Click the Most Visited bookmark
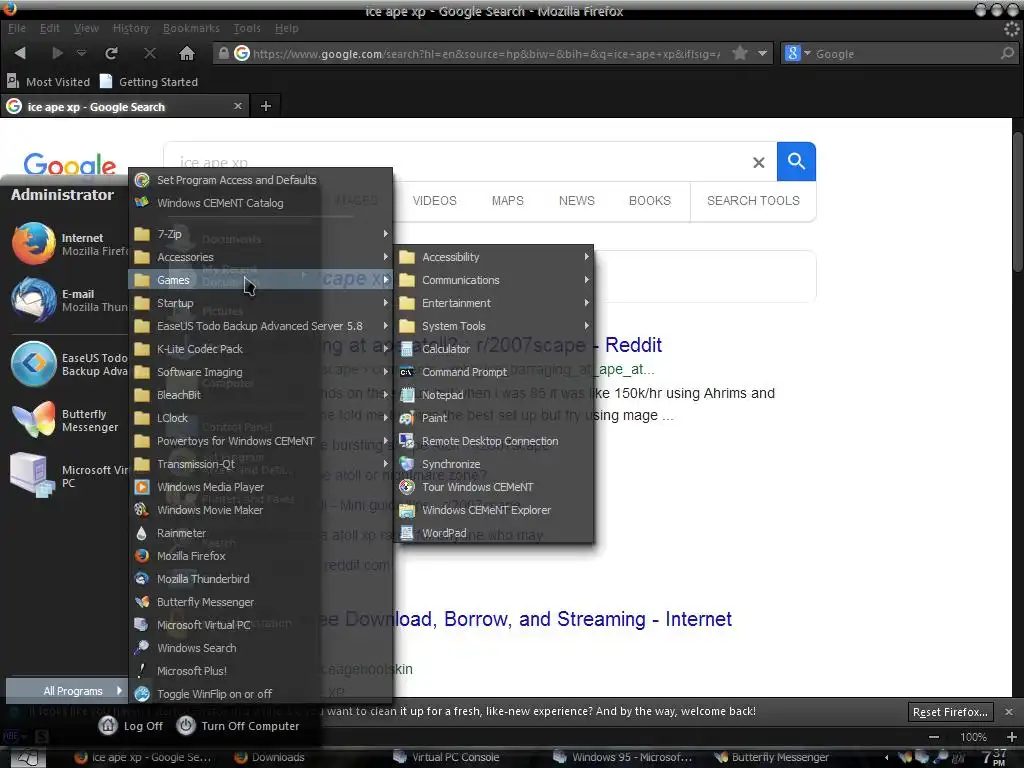 (x=48, y=82)
